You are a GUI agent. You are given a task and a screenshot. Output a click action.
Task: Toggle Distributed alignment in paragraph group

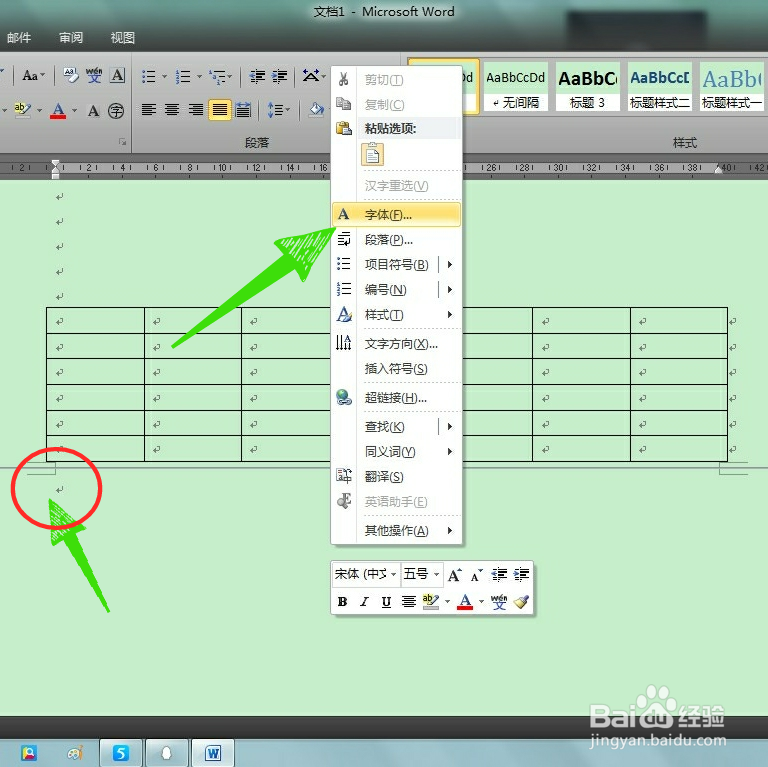(243, 110)
